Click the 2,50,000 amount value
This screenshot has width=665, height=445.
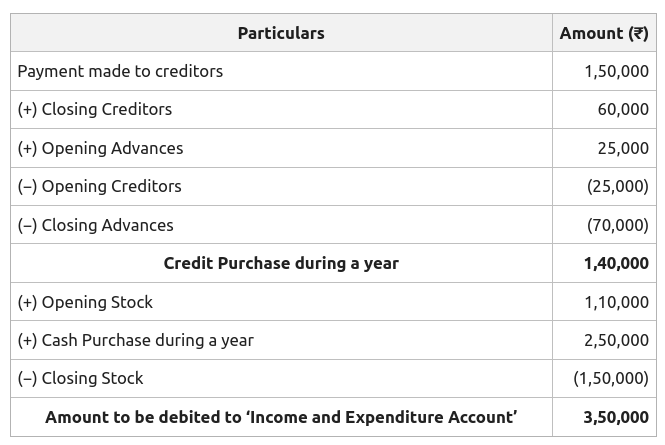(x=616, y=340)
